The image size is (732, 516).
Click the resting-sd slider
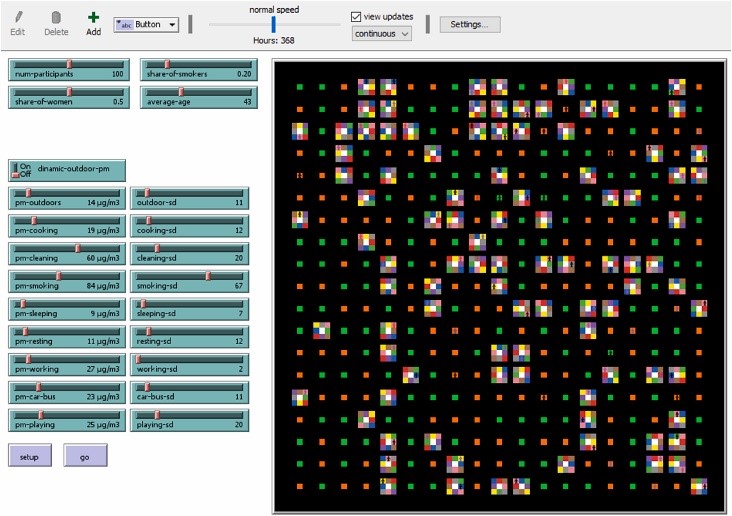click(x=190, y=337)
